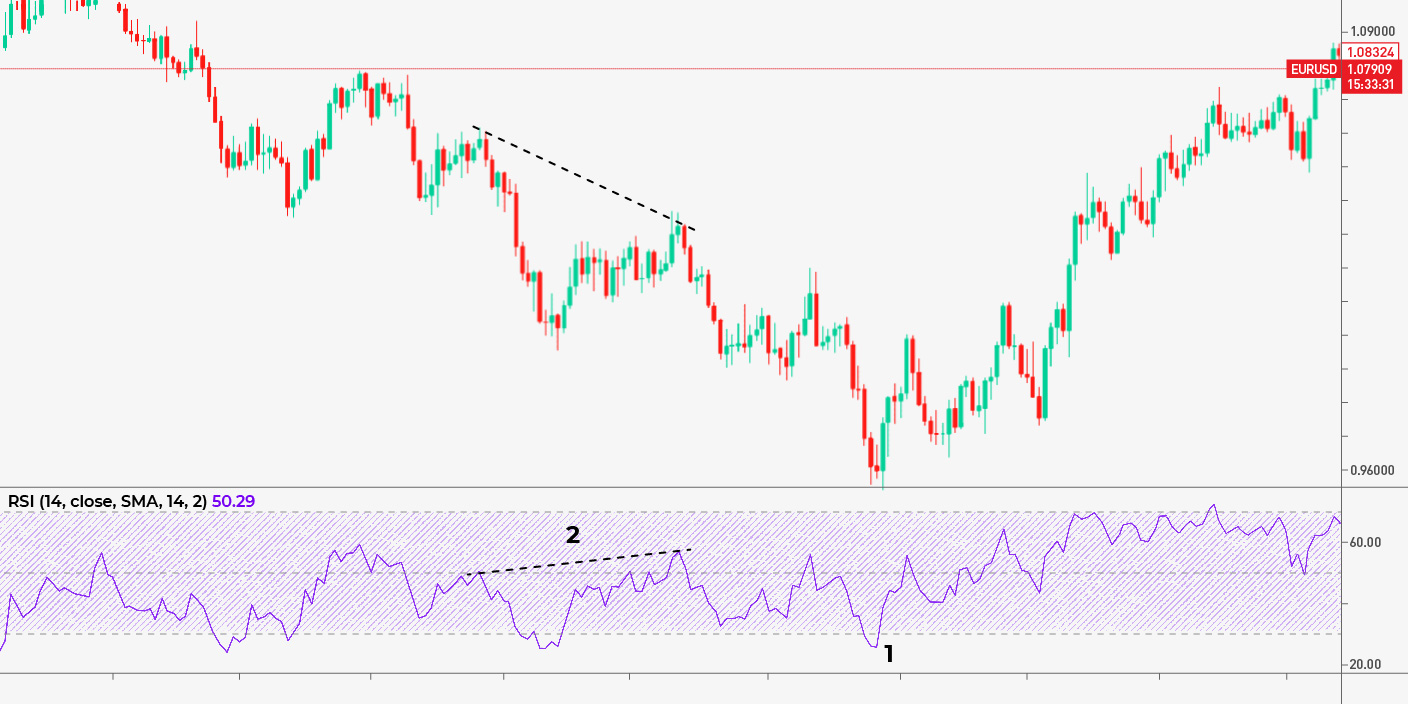This screenshot has width=1408, height=704.
Task: Select the 1.09000 price axis label
Action: coord(1374,32)
